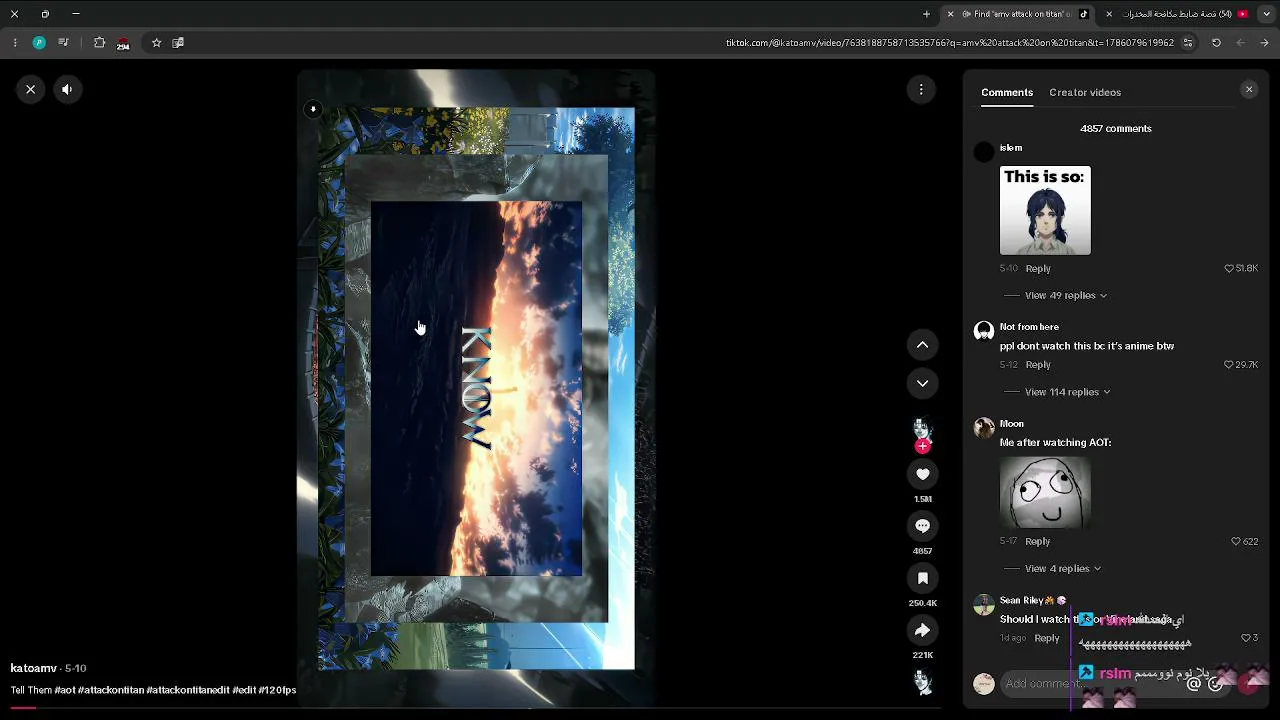The image size is (1280, 720).
Task: Open the #attackontitan hashtag
Action: pos(110,690)
